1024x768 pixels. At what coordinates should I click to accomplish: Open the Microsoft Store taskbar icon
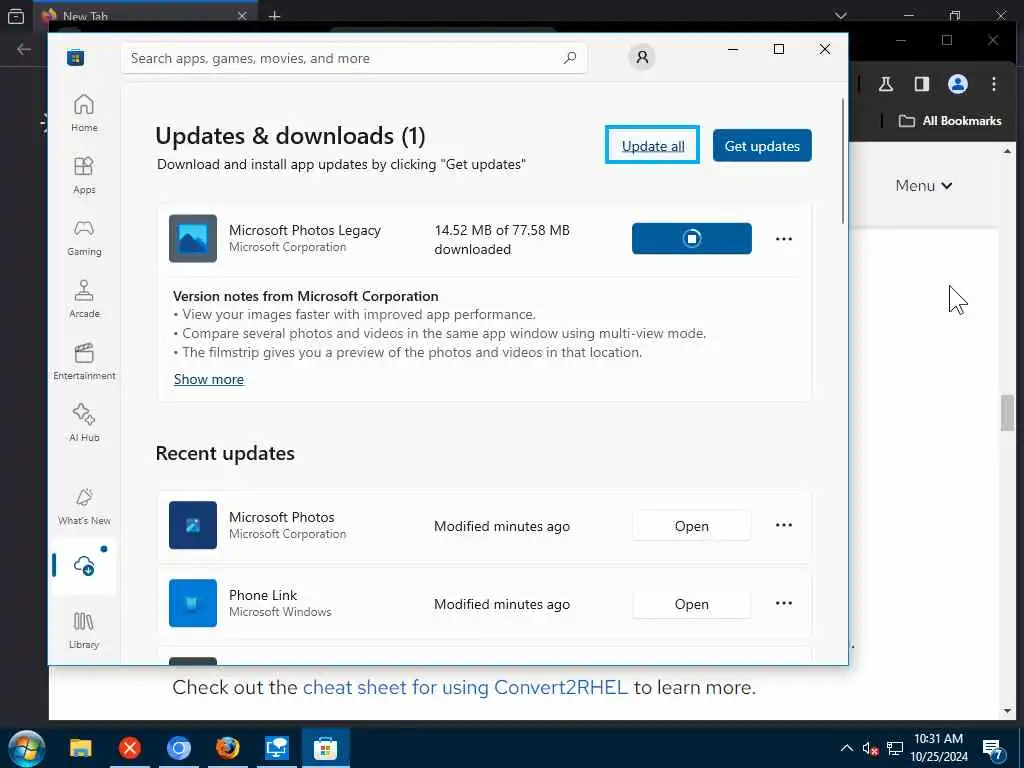click(x=325, y=748)
